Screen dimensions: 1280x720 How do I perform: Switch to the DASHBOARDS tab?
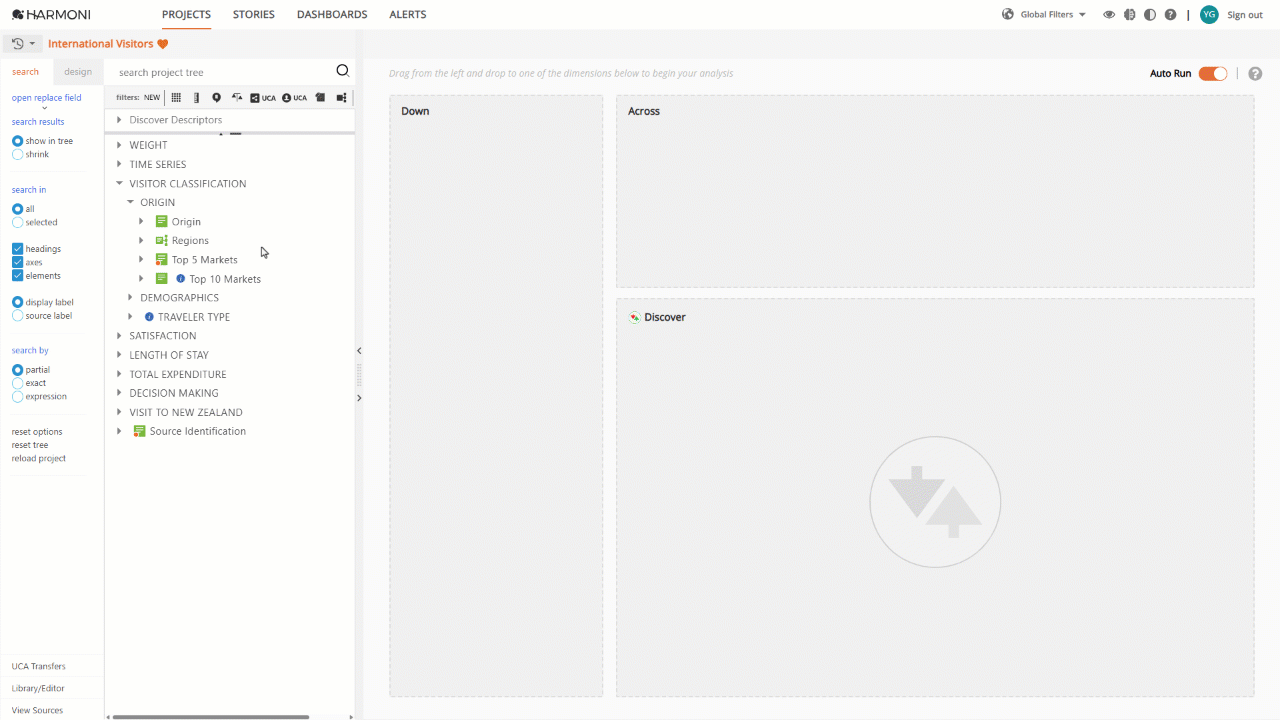332,15
